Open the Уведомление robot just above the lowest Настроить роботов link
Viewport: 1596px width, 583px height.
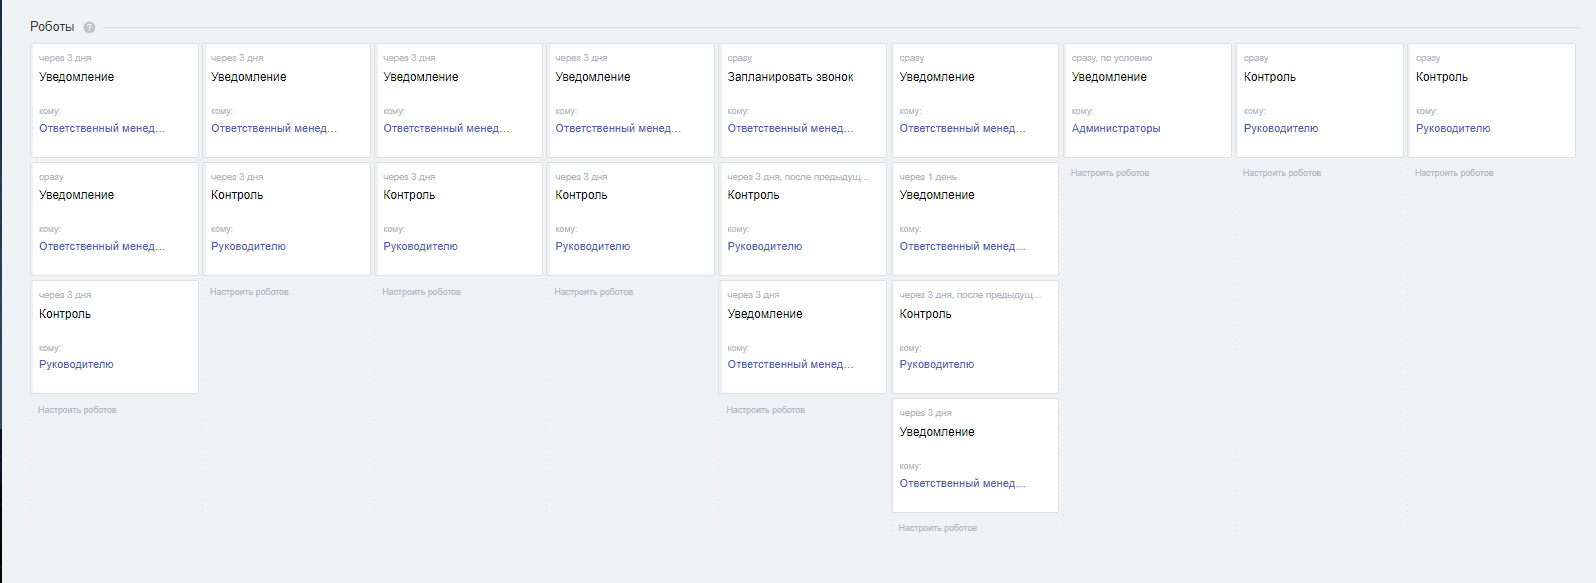click(936, 432)
